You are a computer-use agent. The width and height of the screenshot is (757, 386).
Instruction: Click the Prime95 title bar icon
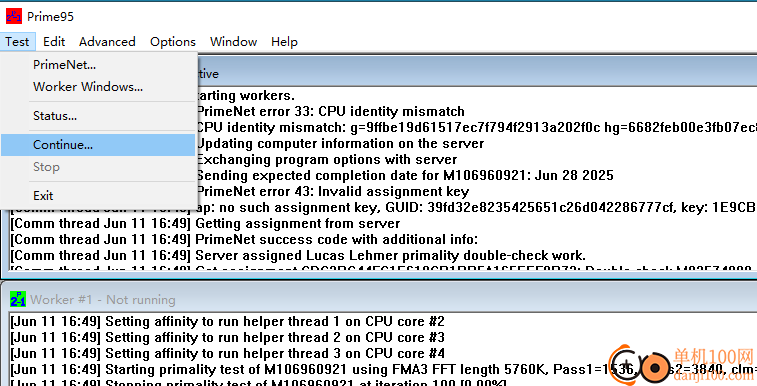(x=14, y=16)
